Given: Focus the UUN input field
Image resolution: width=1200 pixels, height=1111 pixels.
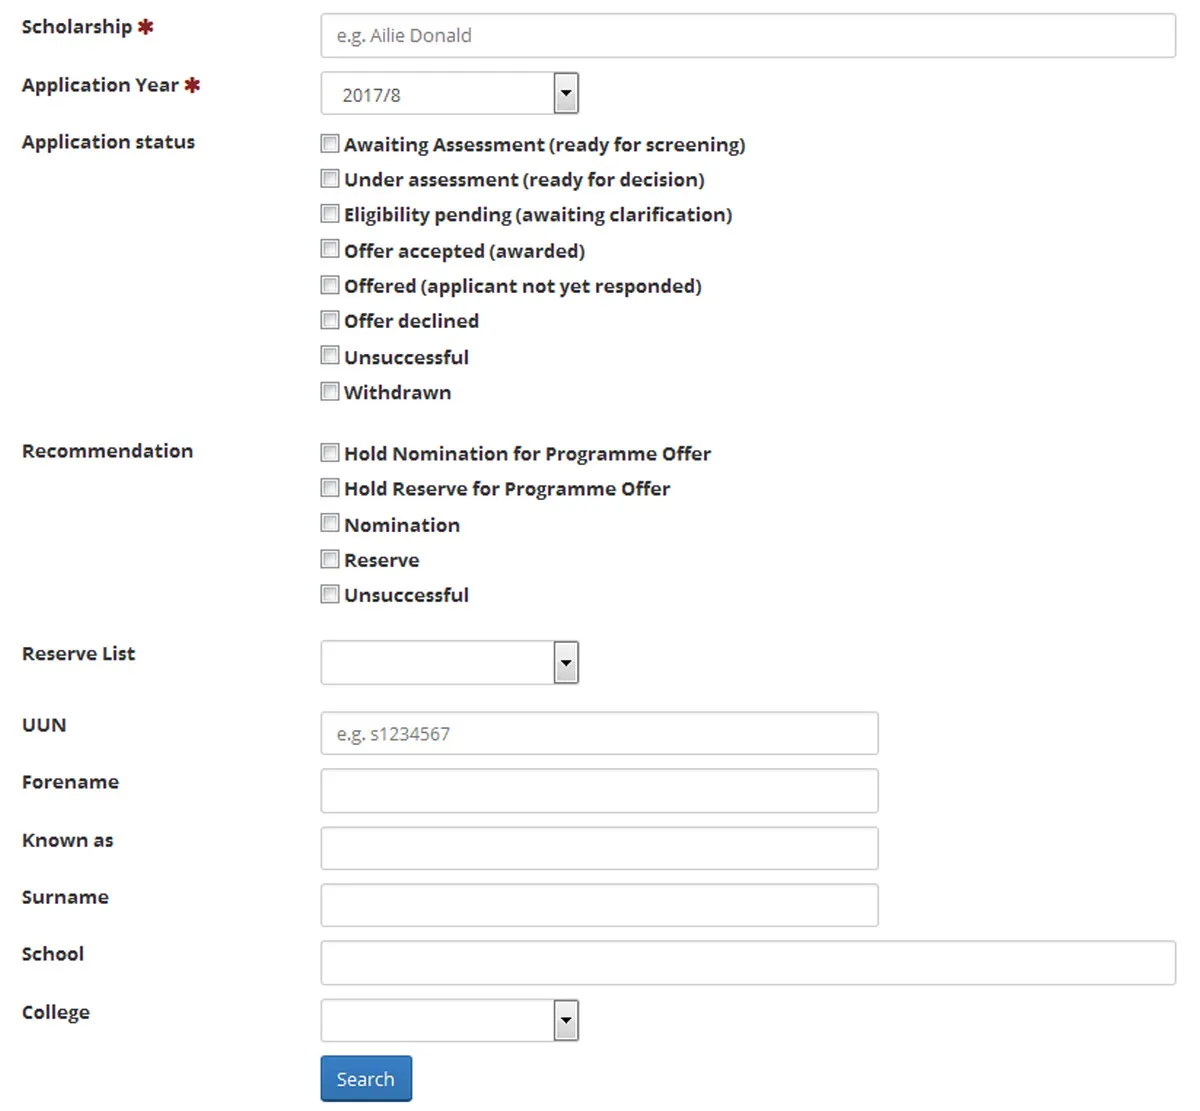Looking at the screenshot, I should (598, 733).
